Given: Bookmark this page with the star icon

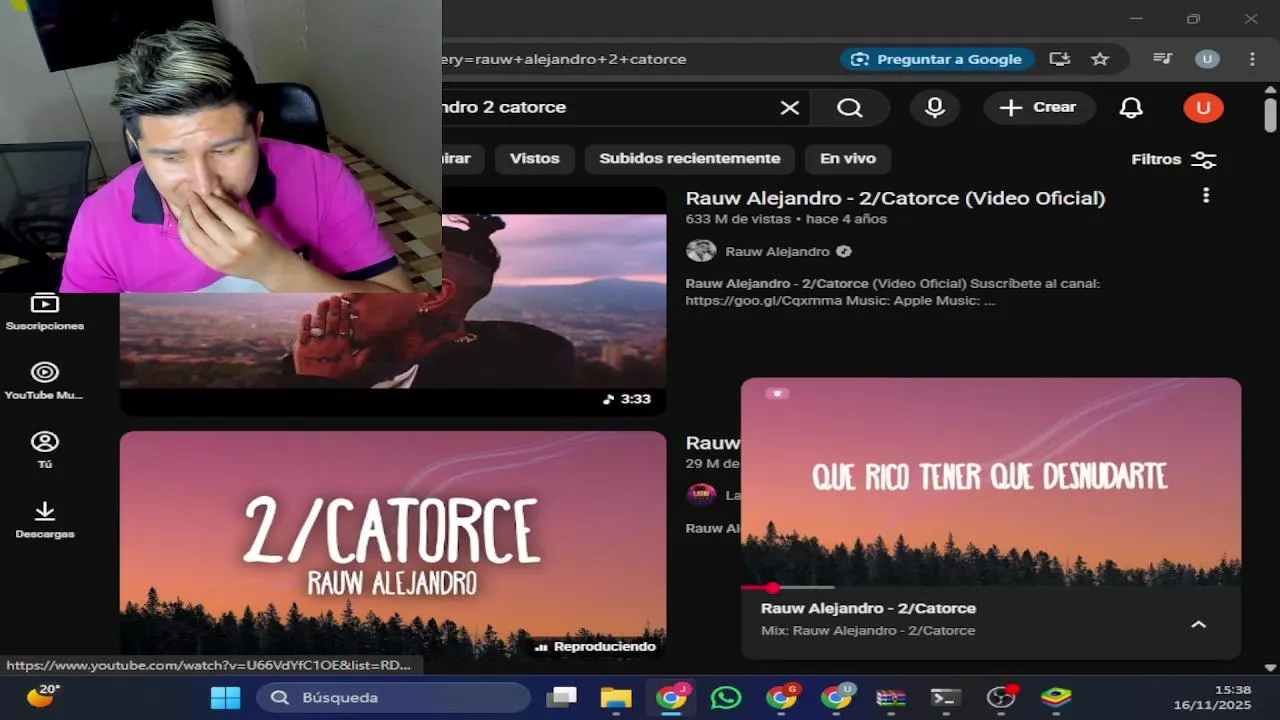Looking at the screenshot, I should click(x=1100, y=59).
